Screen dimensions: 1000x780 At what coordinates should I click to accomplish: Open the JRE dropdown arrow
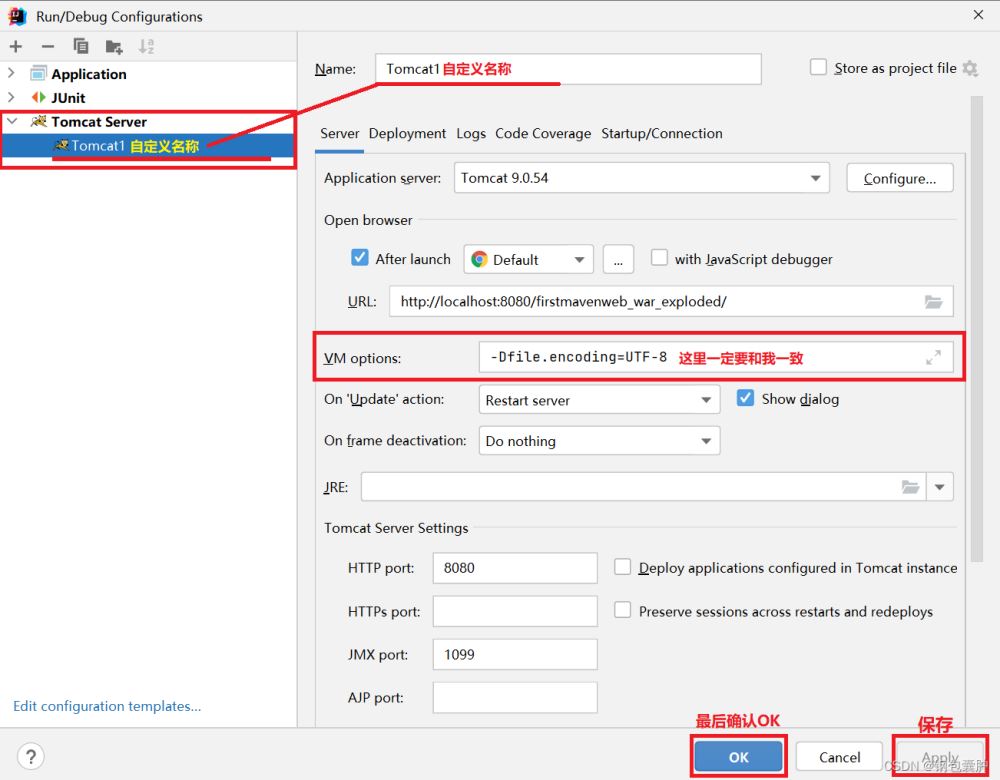pyautogui.click(x=939, y=487)
